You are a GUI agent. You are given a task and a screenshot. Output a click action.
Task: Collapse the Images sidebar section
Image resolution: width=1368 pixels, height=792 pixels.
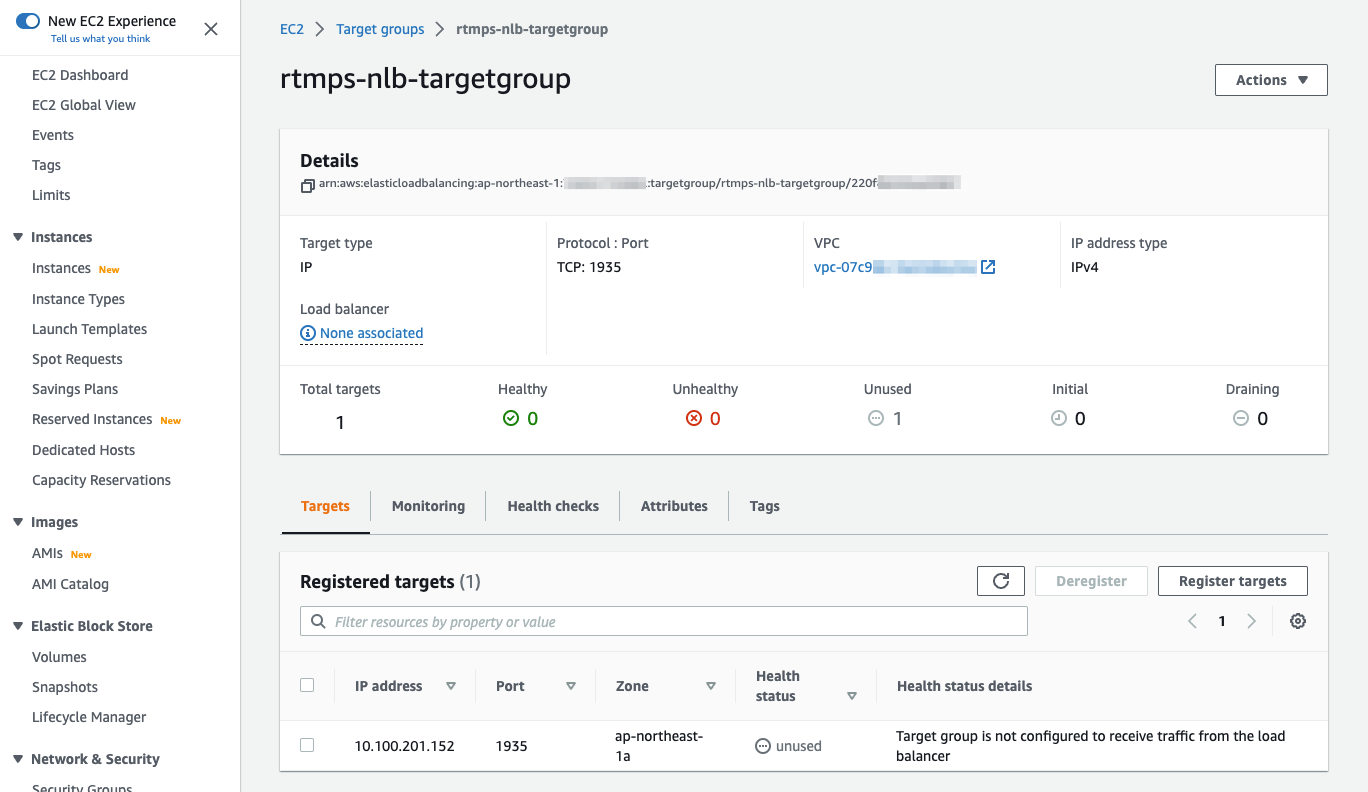(x=18, y=522)
